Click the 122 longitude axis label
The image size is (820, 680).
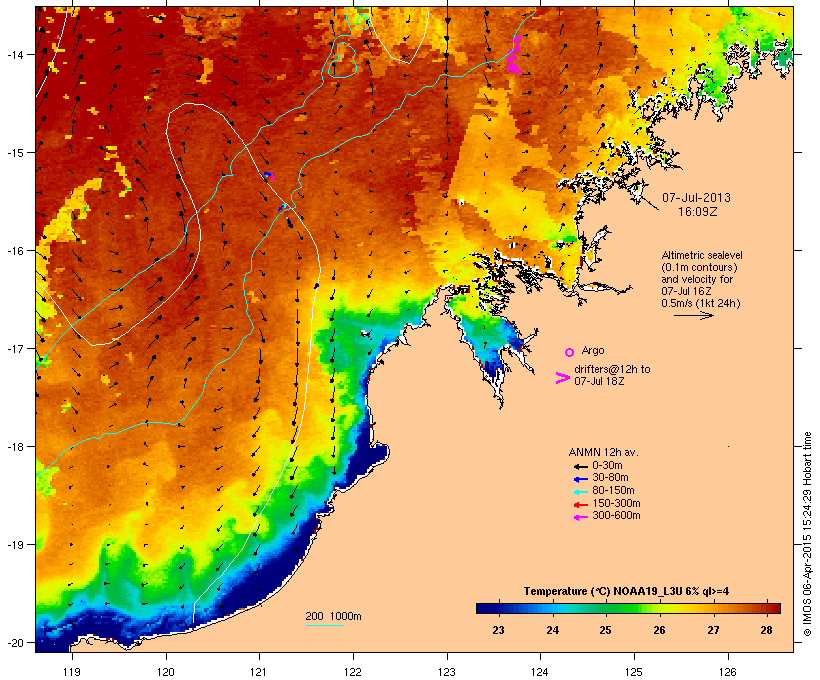coord(353,672)
